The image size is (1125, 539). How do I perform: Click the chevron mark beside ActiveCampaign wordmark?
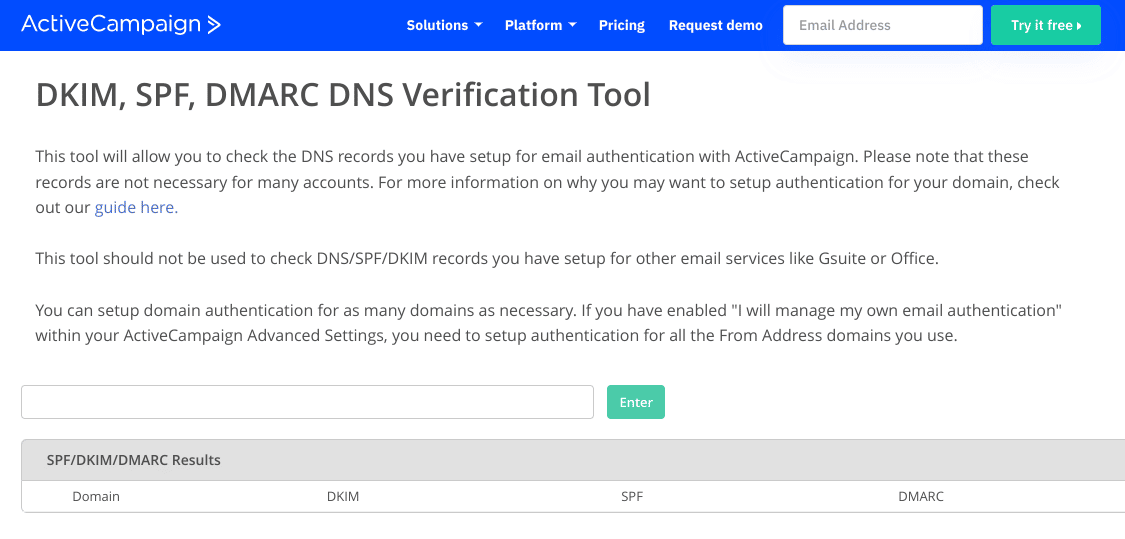coord(214,25)
